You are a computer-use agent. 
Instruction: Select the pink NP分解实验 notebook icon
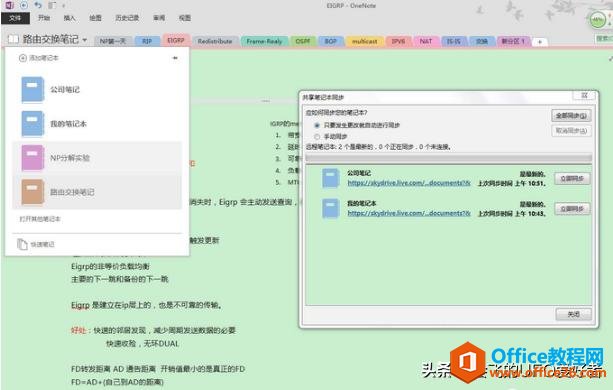(x=32, y=157)
